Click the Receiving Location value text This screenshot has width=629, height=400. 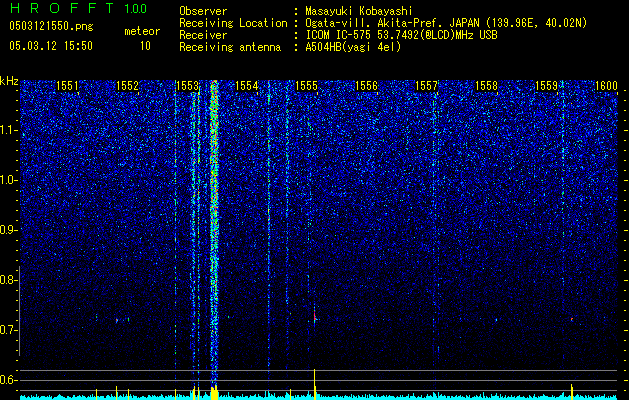click(x=446, y=23)
